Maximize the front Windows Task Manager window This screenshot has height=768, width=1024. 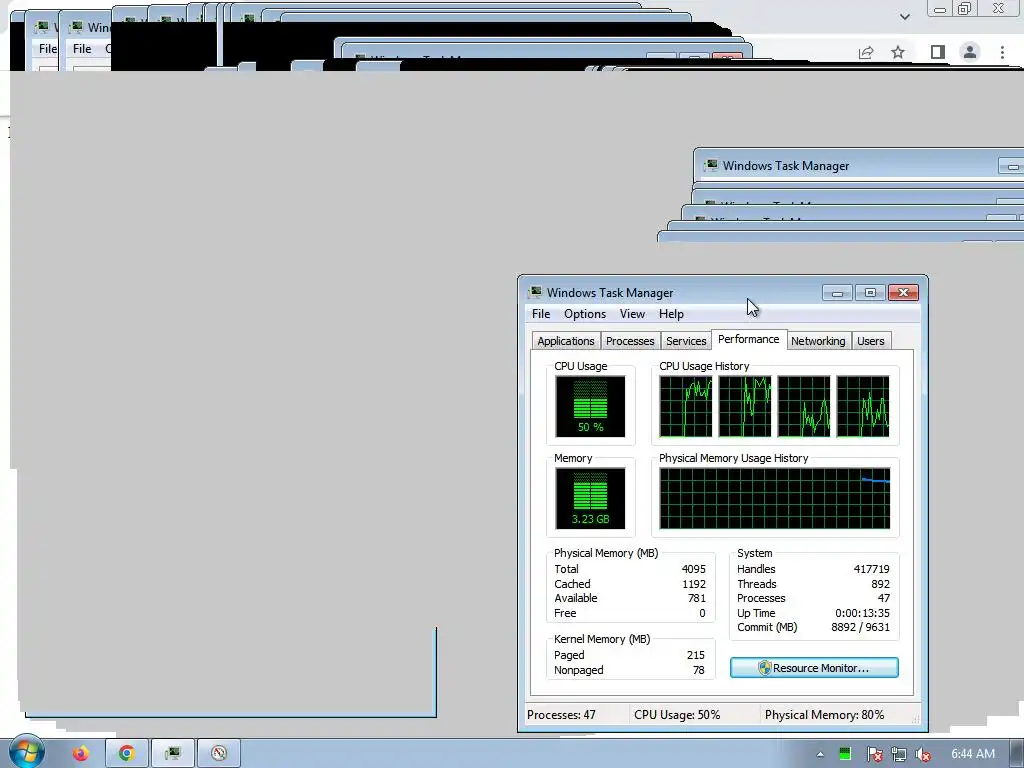(870, 293)
